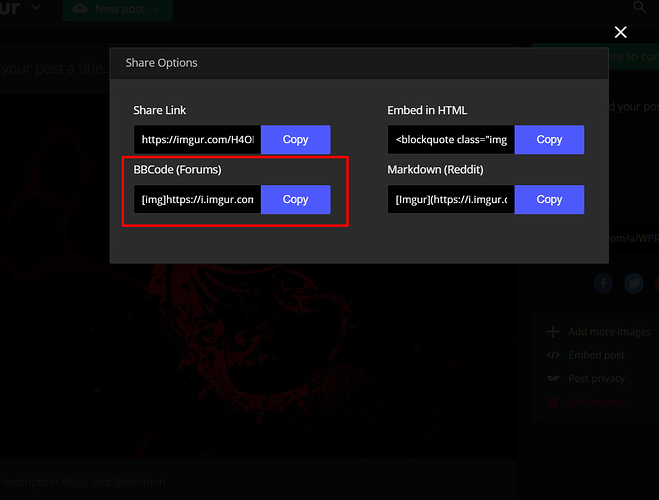Click the BBCode (Forums) label
The image size is (659, 500).
coord(177,170)
